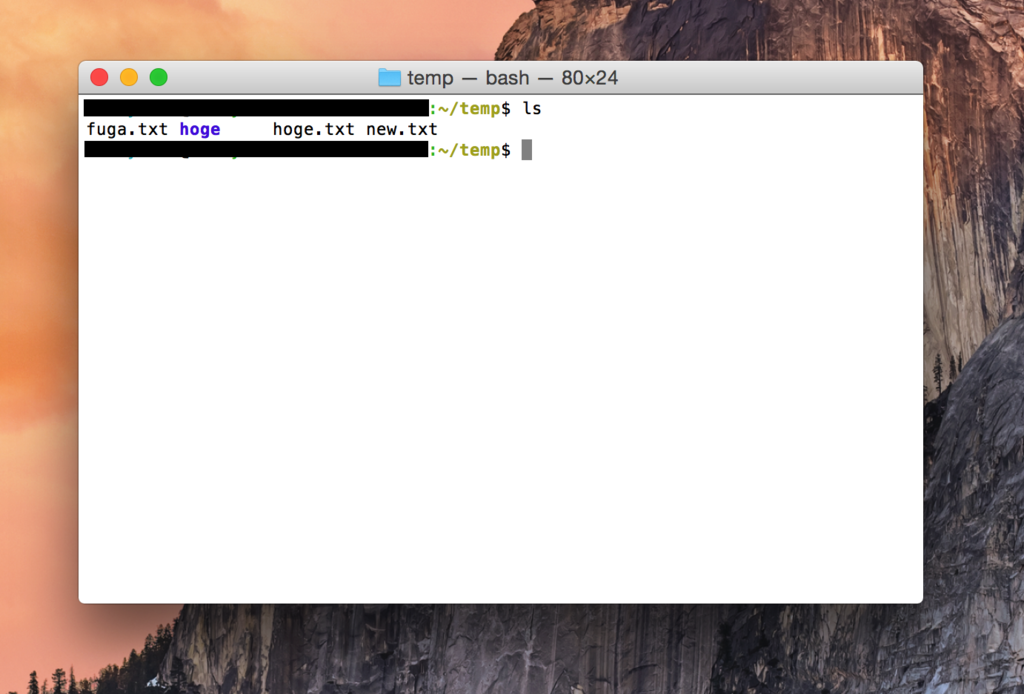The width and height of the screenshot is (1024, 694).
Task: Click the 'temp — bash — 80×24' window title
Action: click(x=512, y=78)
